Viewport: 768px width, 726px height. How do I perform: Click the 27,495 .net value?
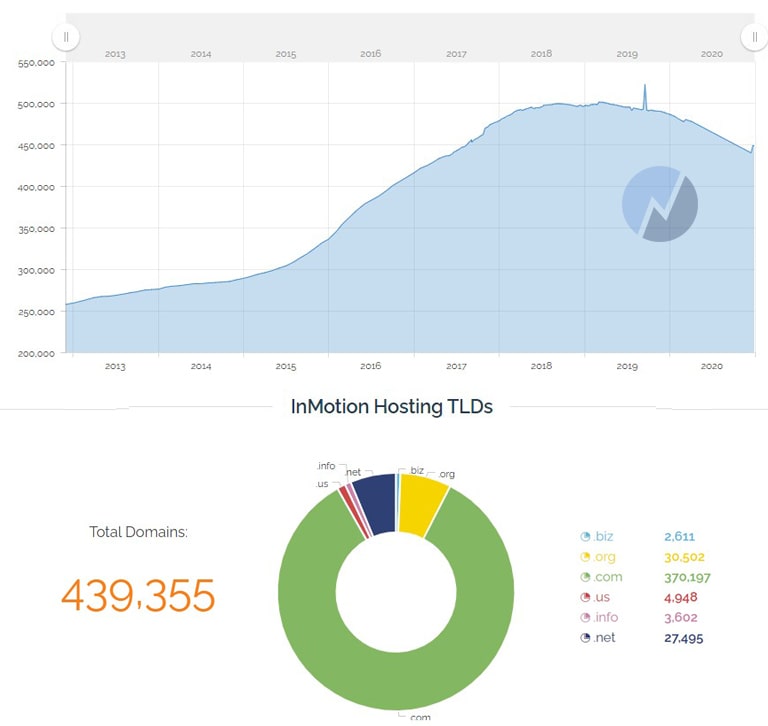pos(683,638)
